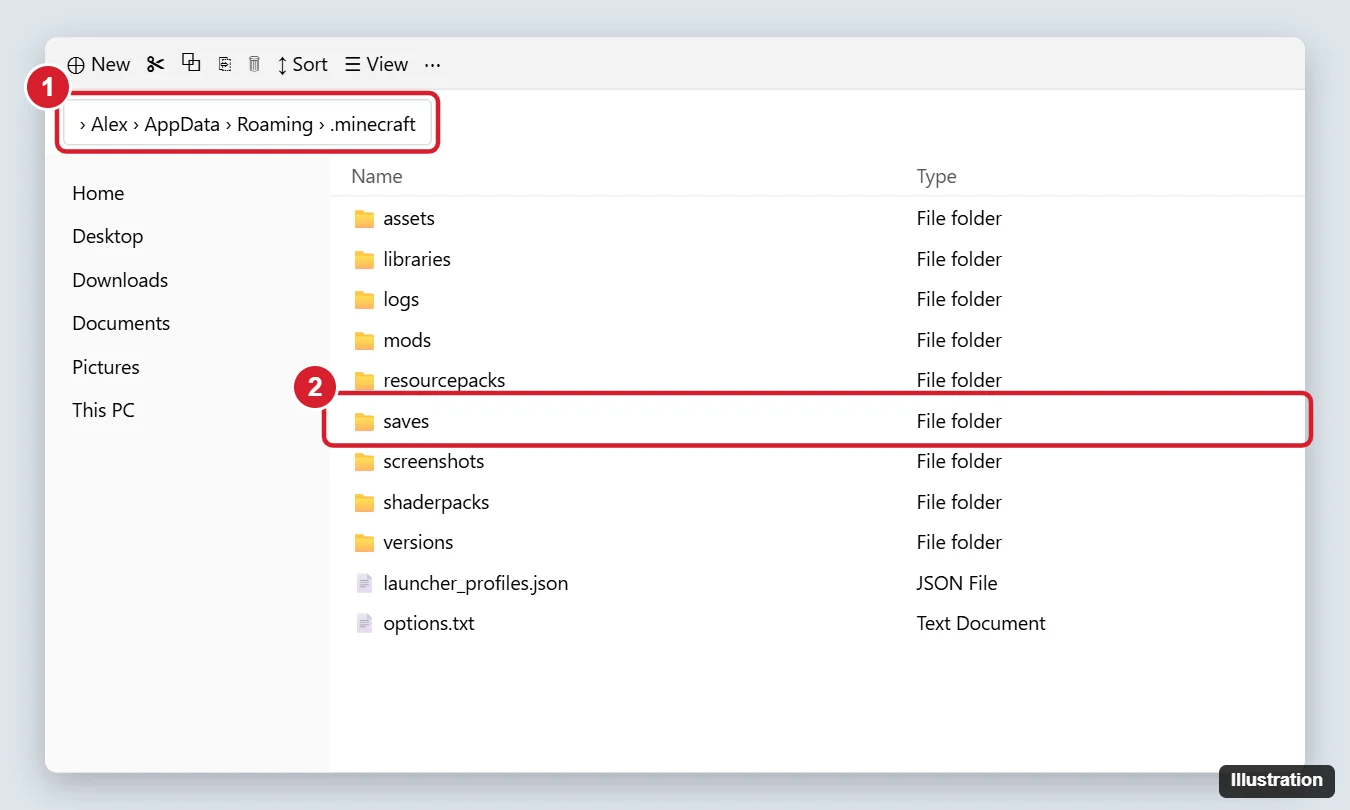Click the saves folder icon

tap(365, 421)
